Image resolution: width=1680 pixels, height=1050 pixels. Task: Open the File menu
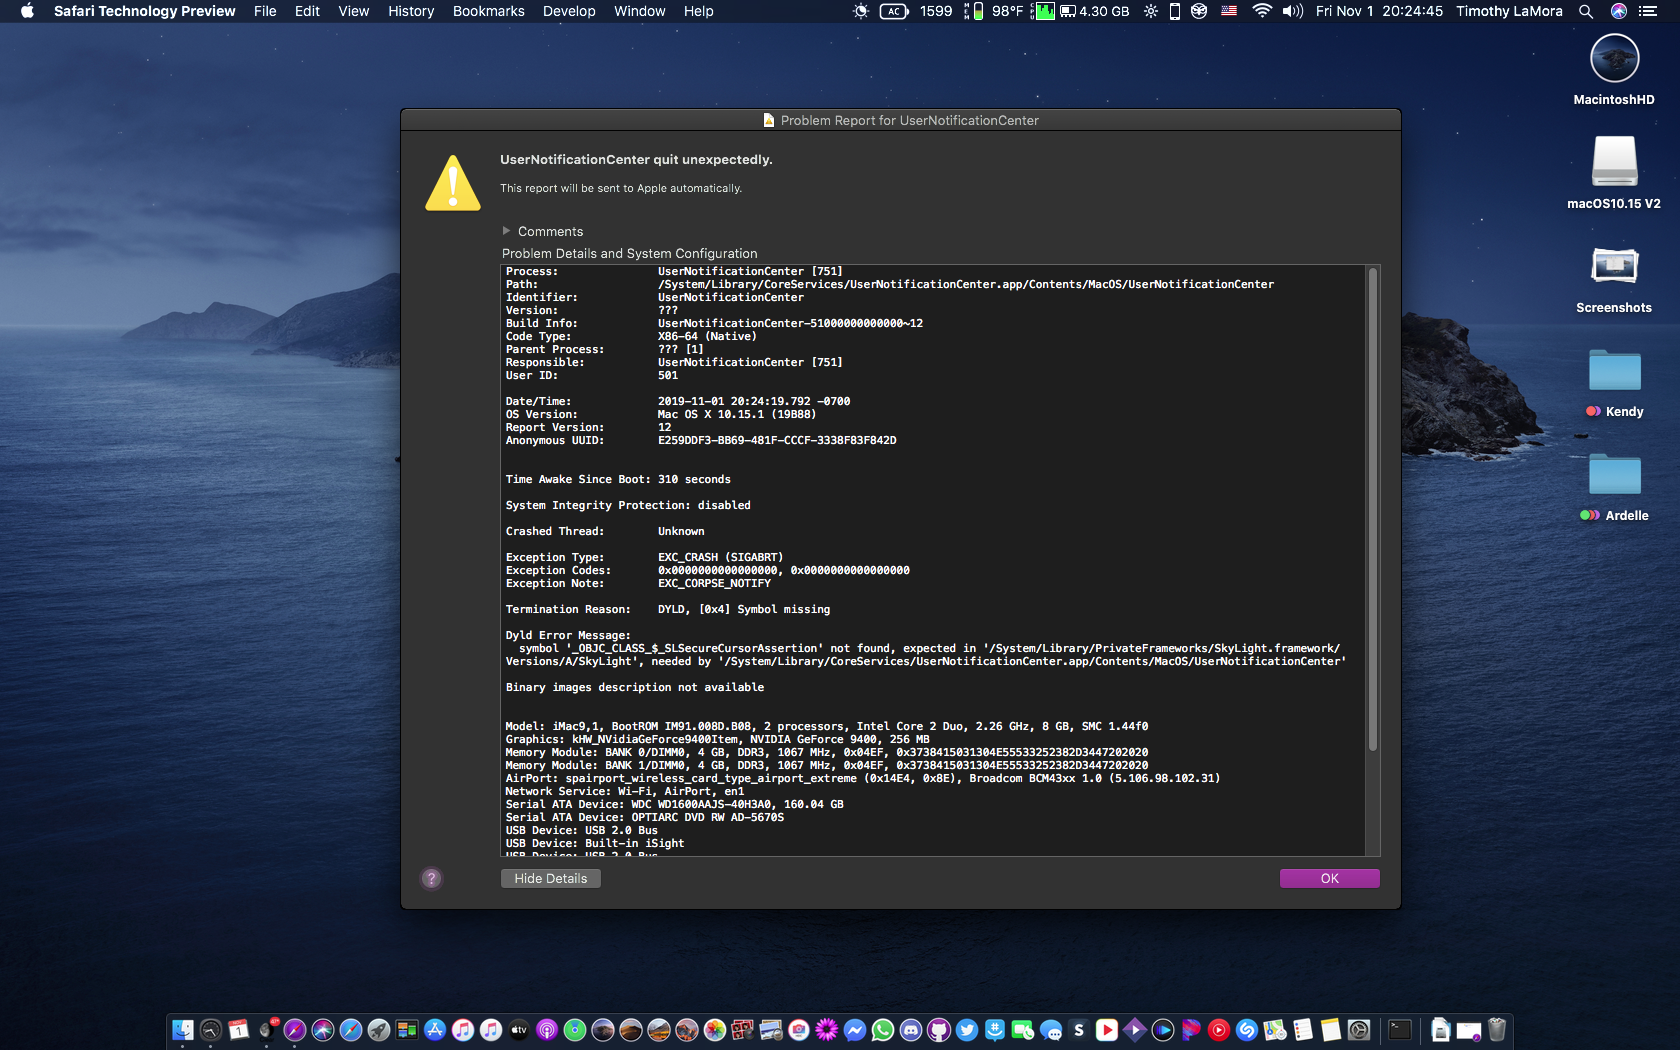point(265,11)
